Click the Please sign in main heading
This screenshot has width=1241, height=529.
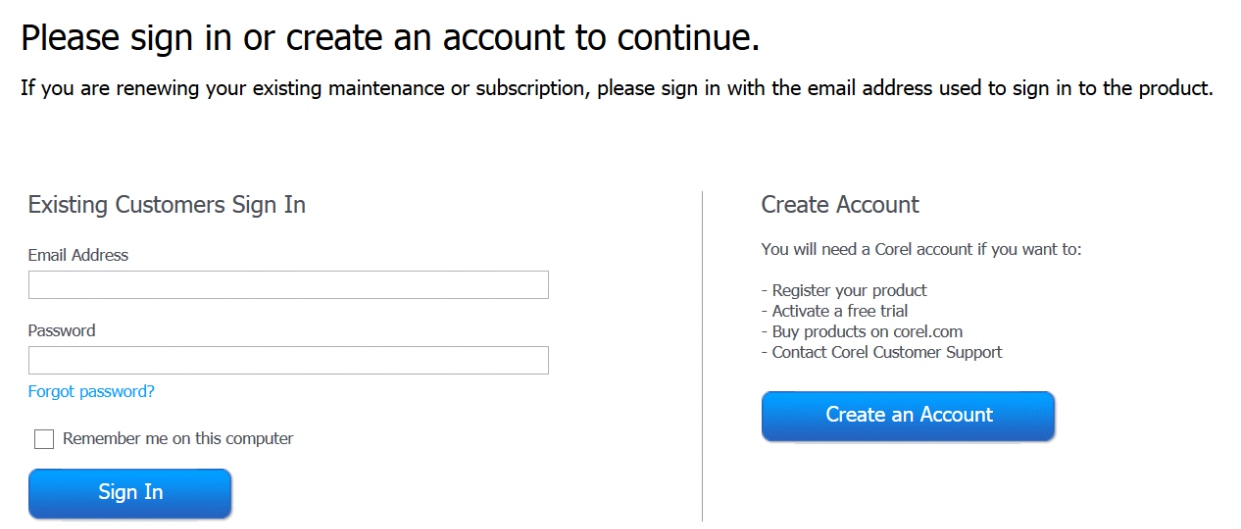coord(390,38)
